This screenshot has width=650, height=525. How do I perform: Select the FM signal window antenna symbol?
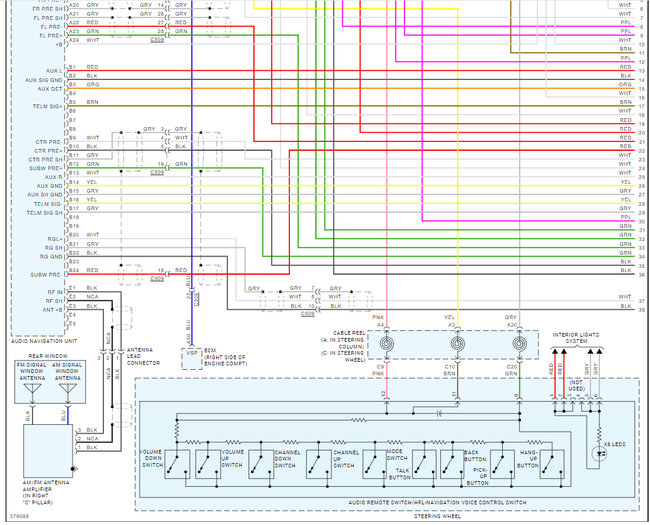[x=32, y=391]
